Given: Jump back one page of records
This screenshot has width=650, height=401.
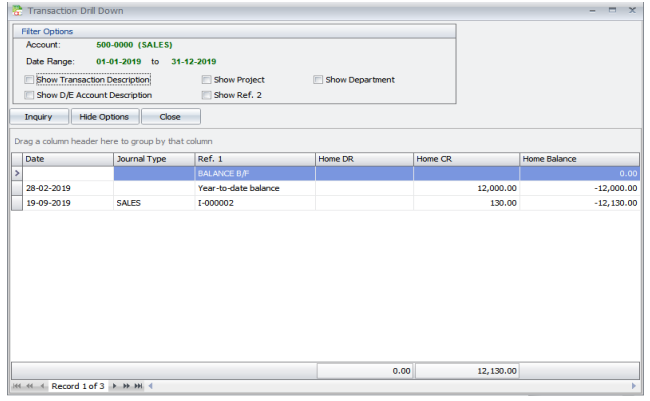Looking at the screenshot, I should 29,386.
